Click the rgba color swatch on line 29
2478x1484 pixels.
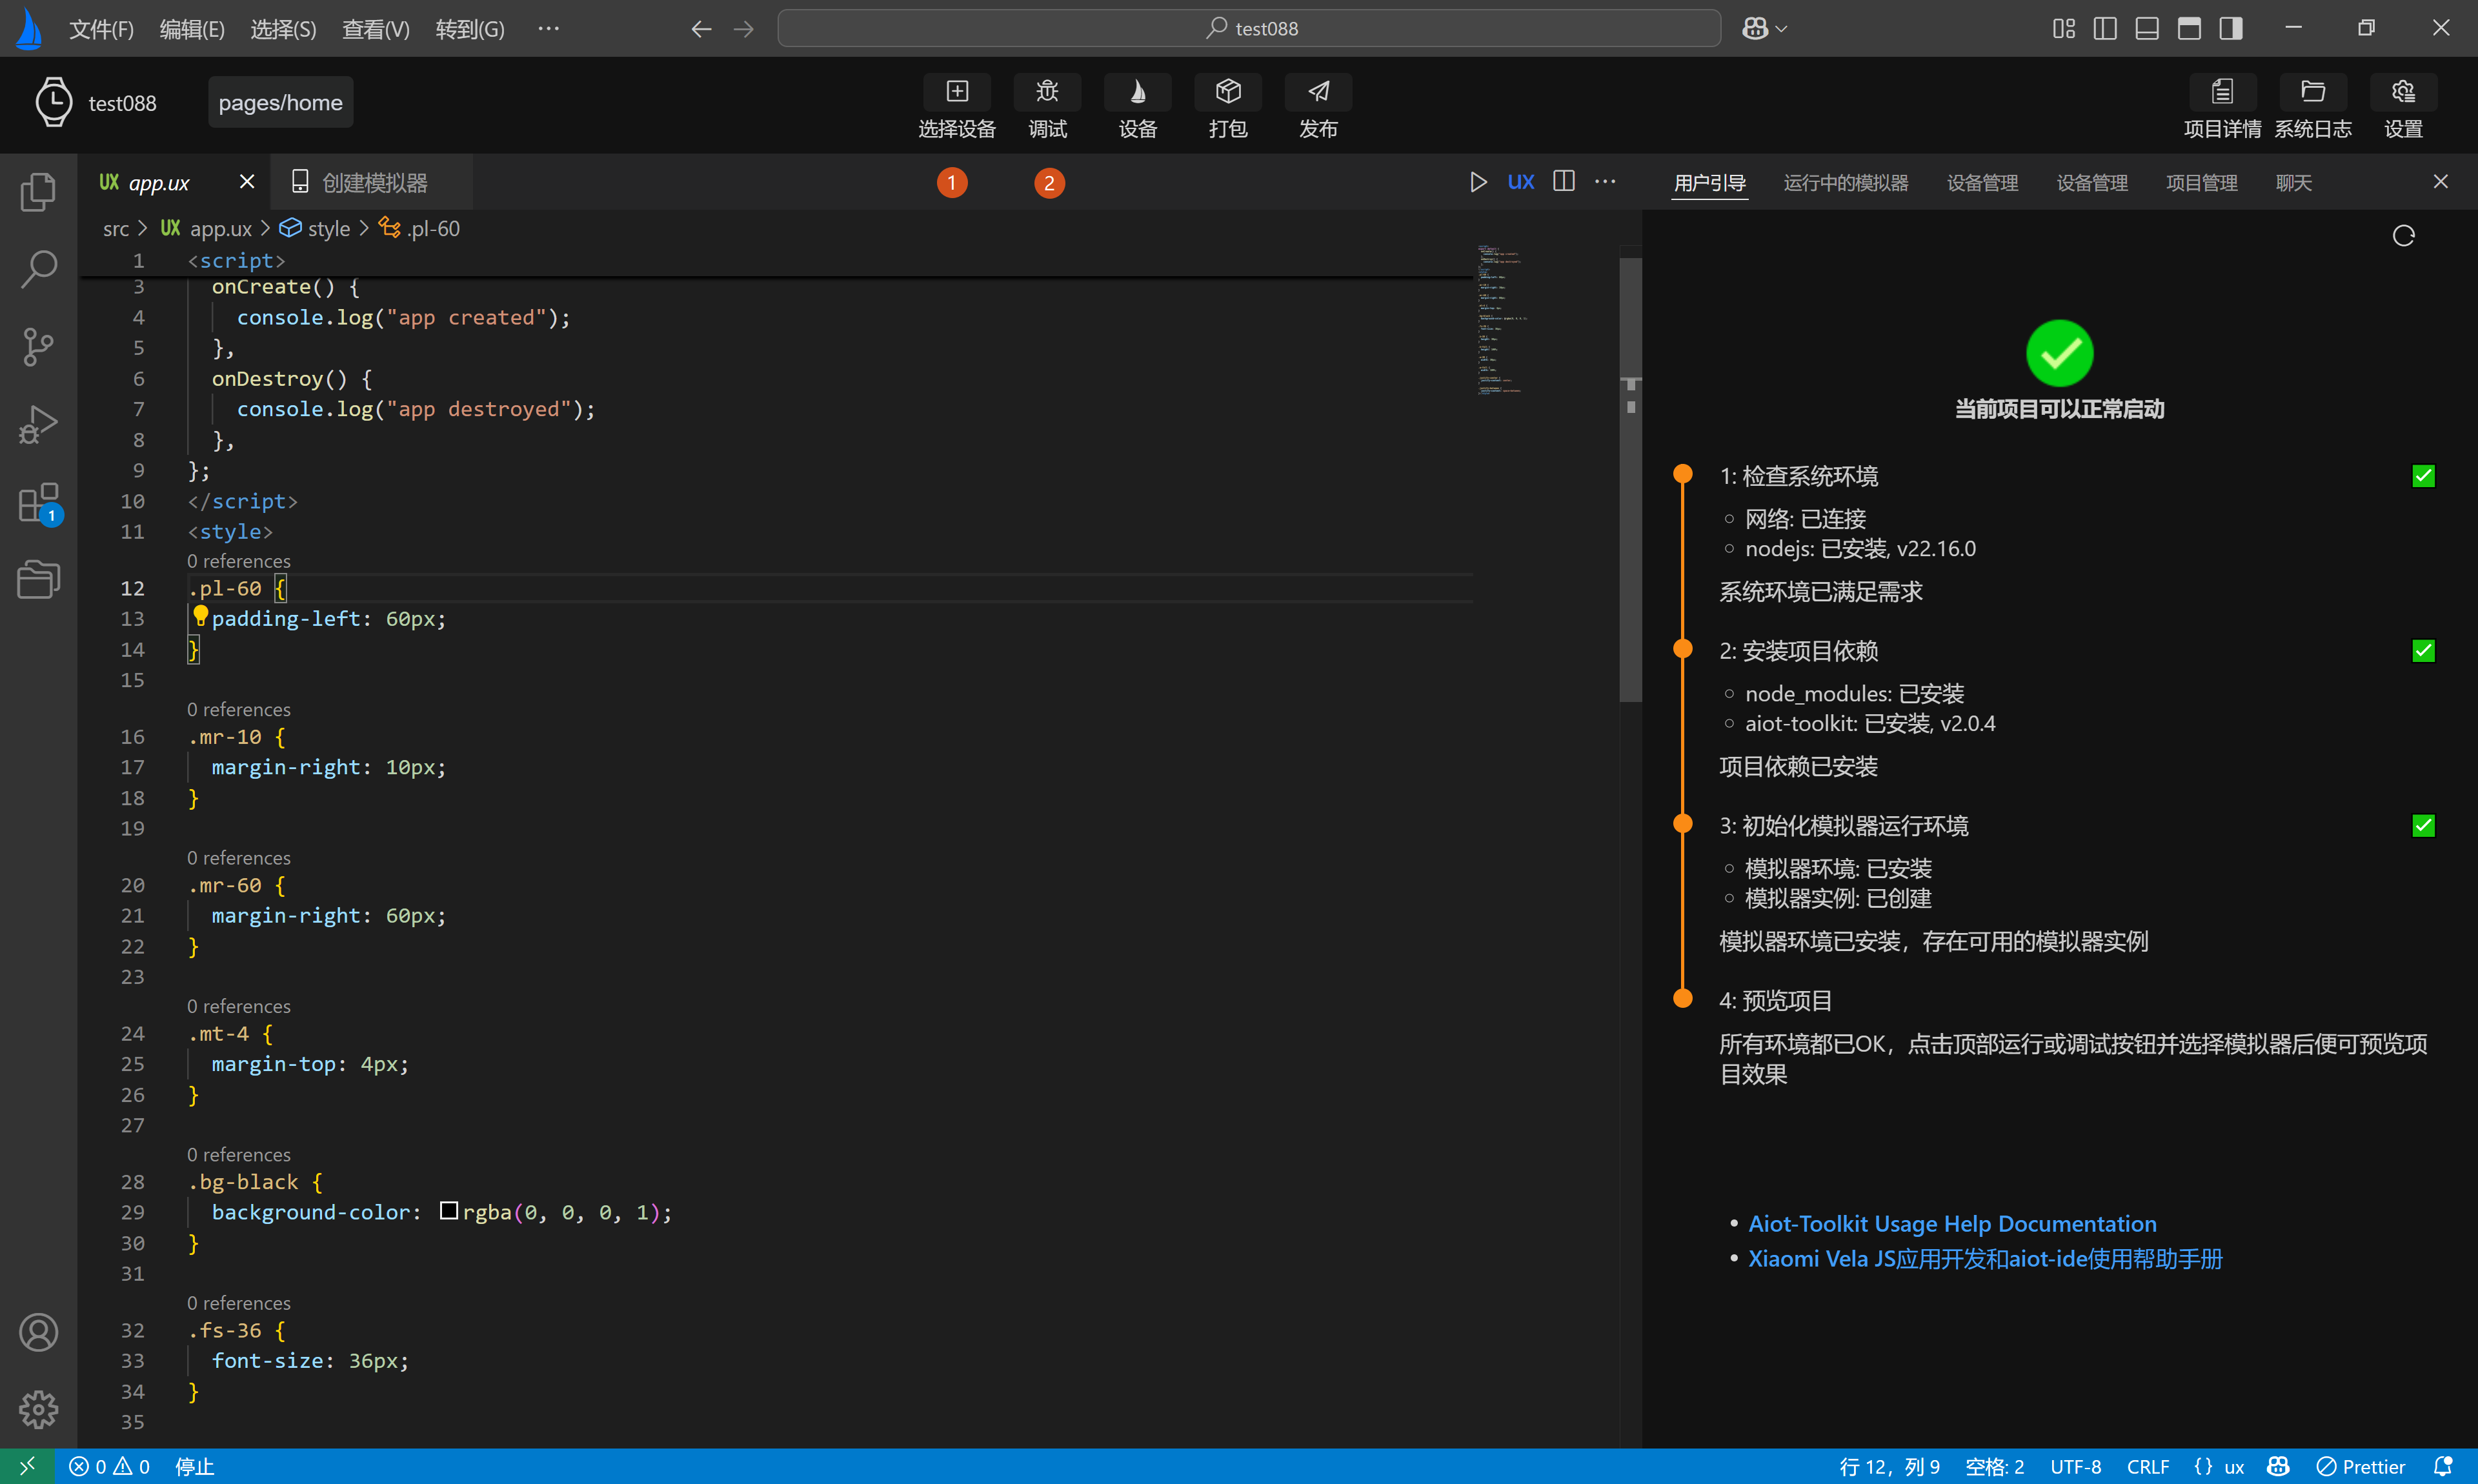click(449, 1211)
